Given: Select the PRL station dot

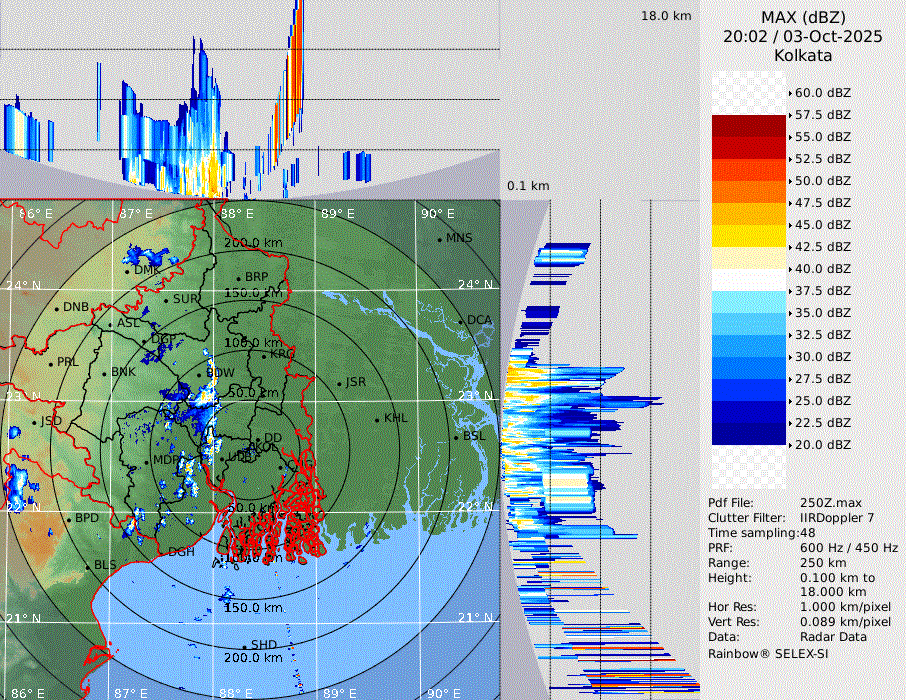Looking at the screenshot, I should (x=51, y=363).
